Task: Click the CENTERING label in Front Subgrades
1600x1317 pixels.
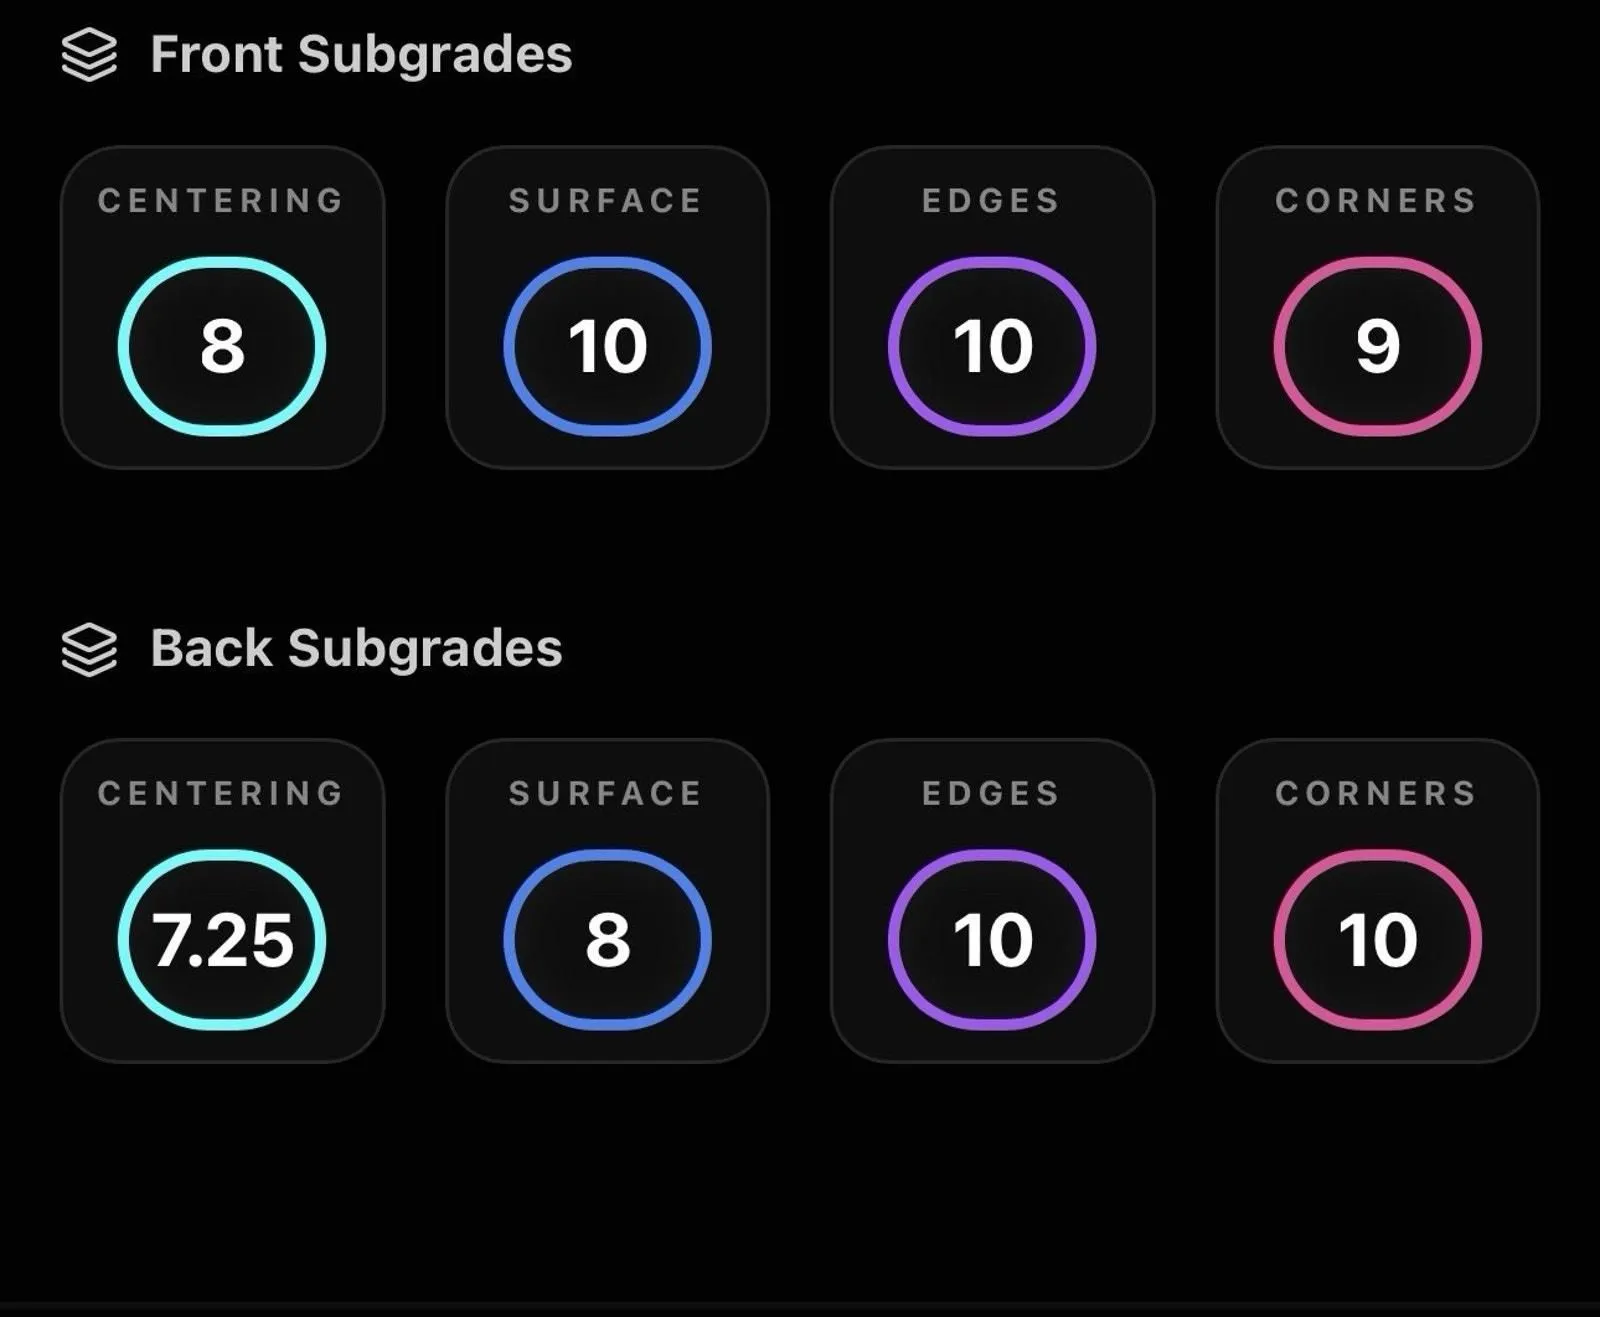Action: [x=221, y=200]
